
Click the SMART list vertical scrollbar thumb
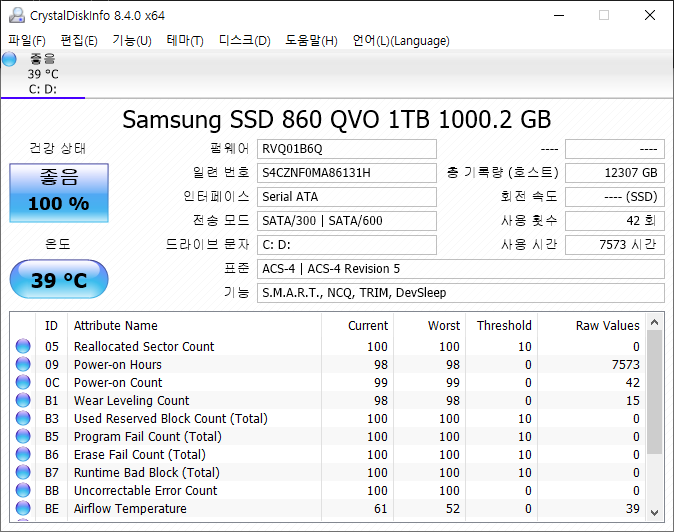655,392
